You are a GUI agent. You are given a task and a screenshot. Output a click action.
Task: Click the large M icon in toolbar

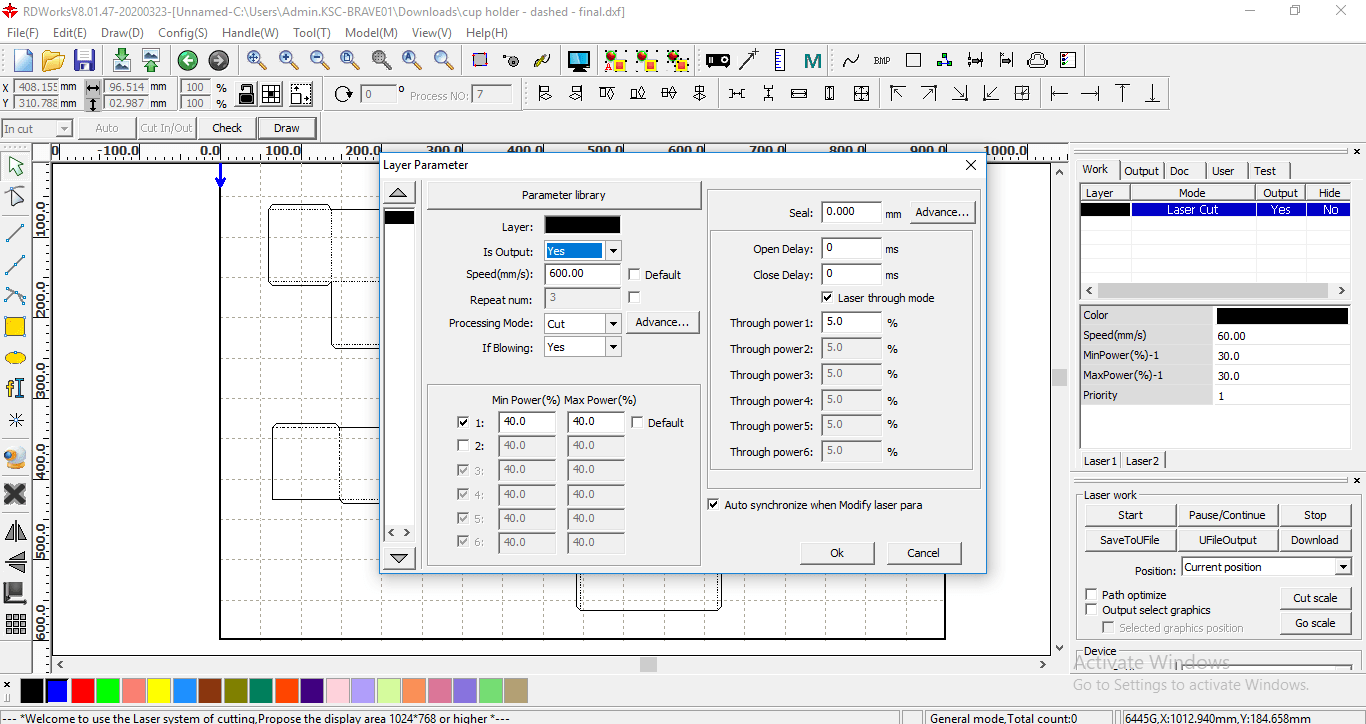tap(813, 61)
